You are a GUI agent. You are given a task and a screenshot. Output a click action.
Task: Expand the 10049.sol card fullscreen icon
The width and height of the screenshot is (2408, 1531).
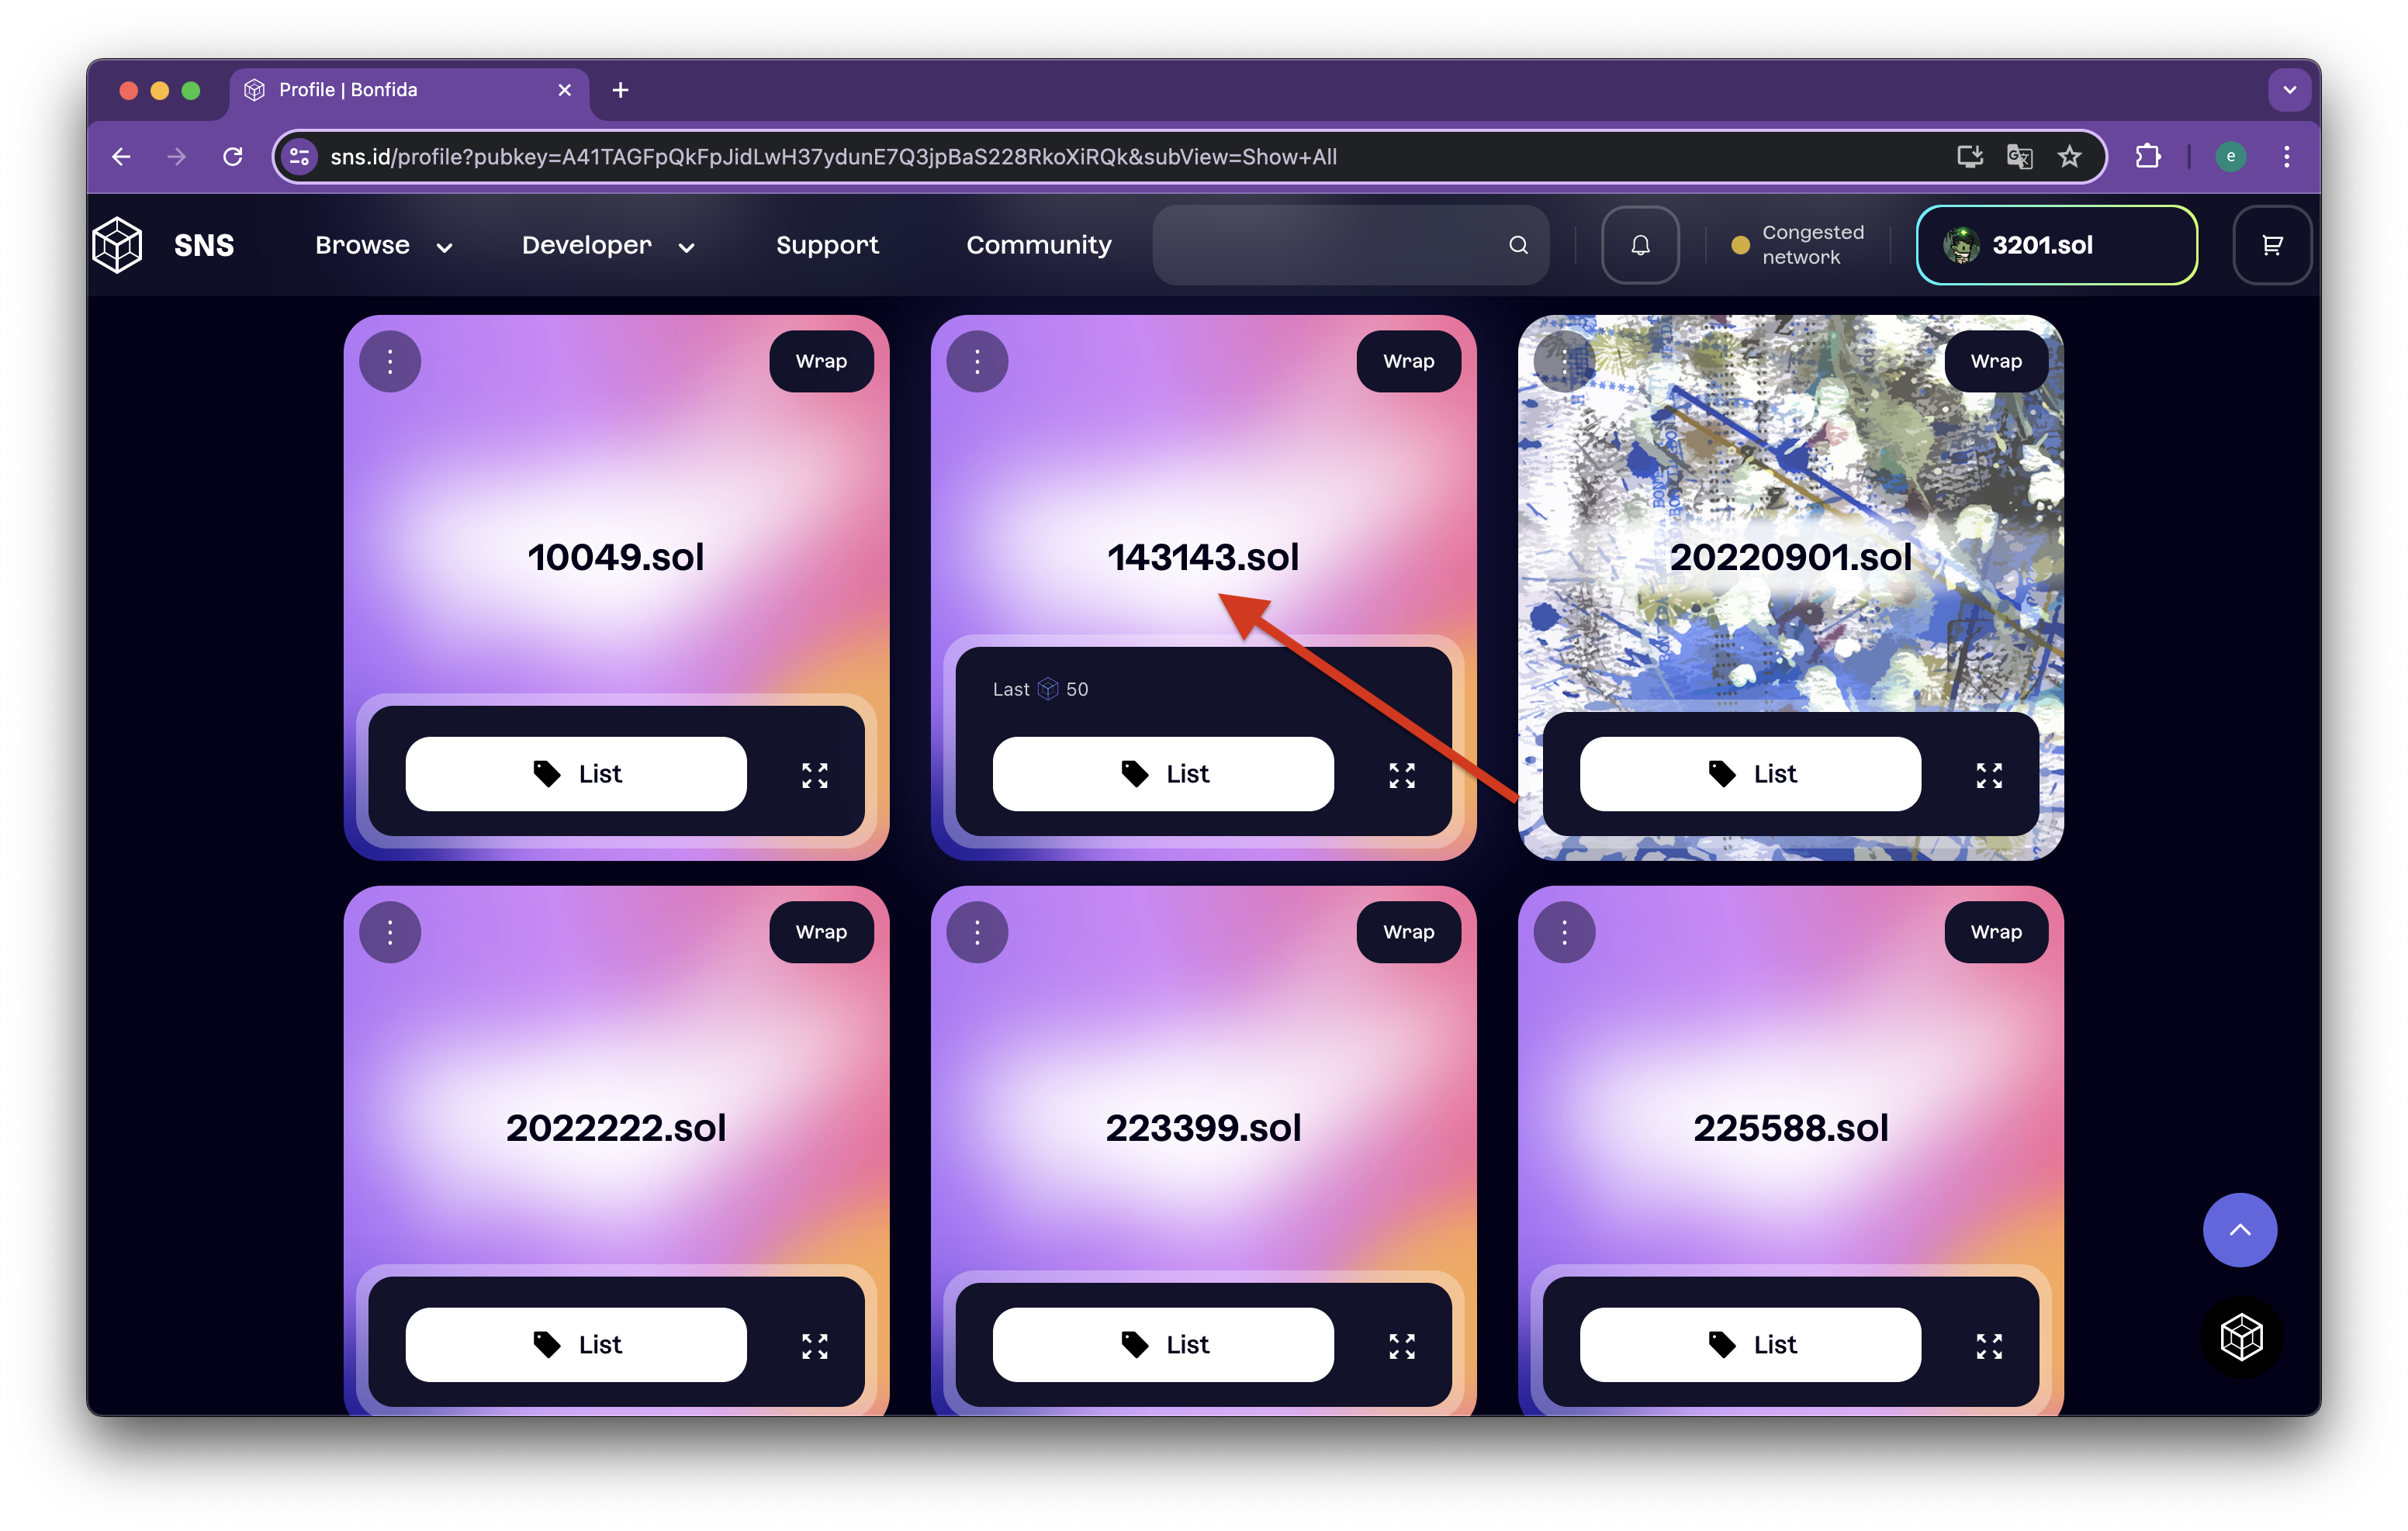(x=815, y=775)
